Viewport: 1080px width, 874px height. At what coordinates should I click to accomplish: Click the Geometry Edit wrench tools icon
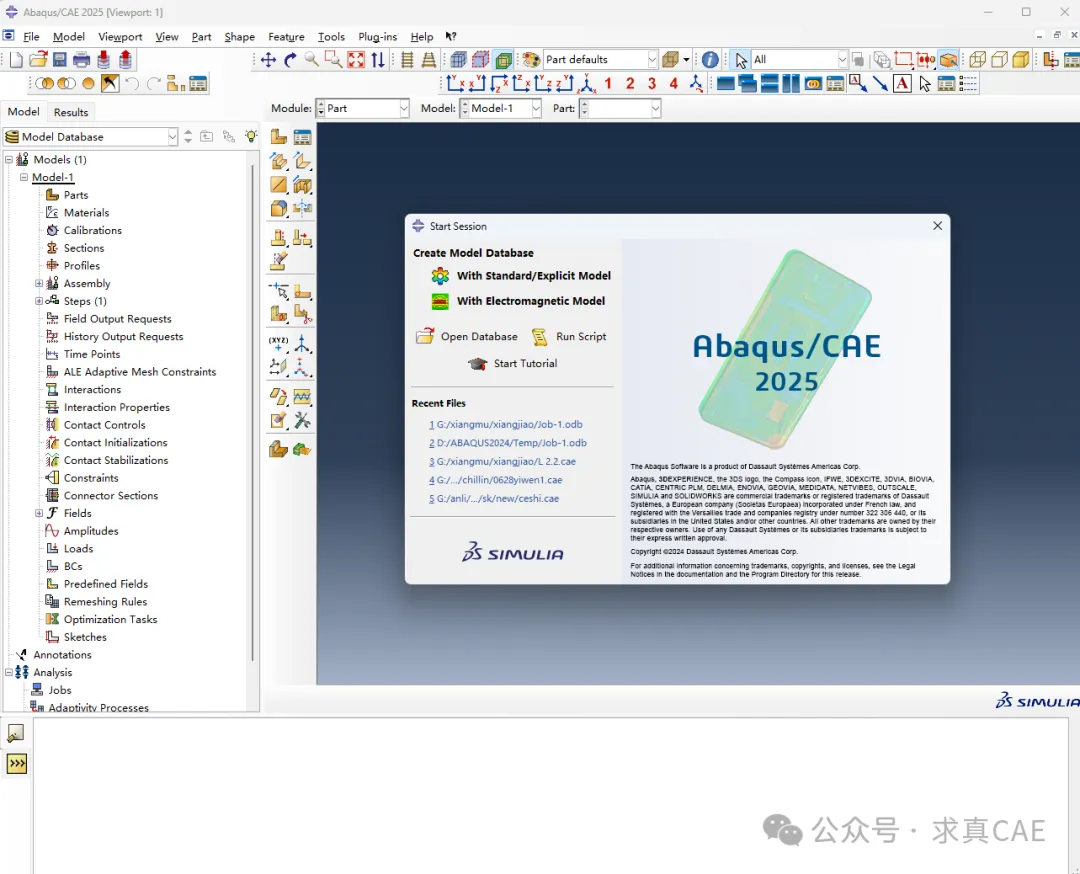(x=302, y=420)
